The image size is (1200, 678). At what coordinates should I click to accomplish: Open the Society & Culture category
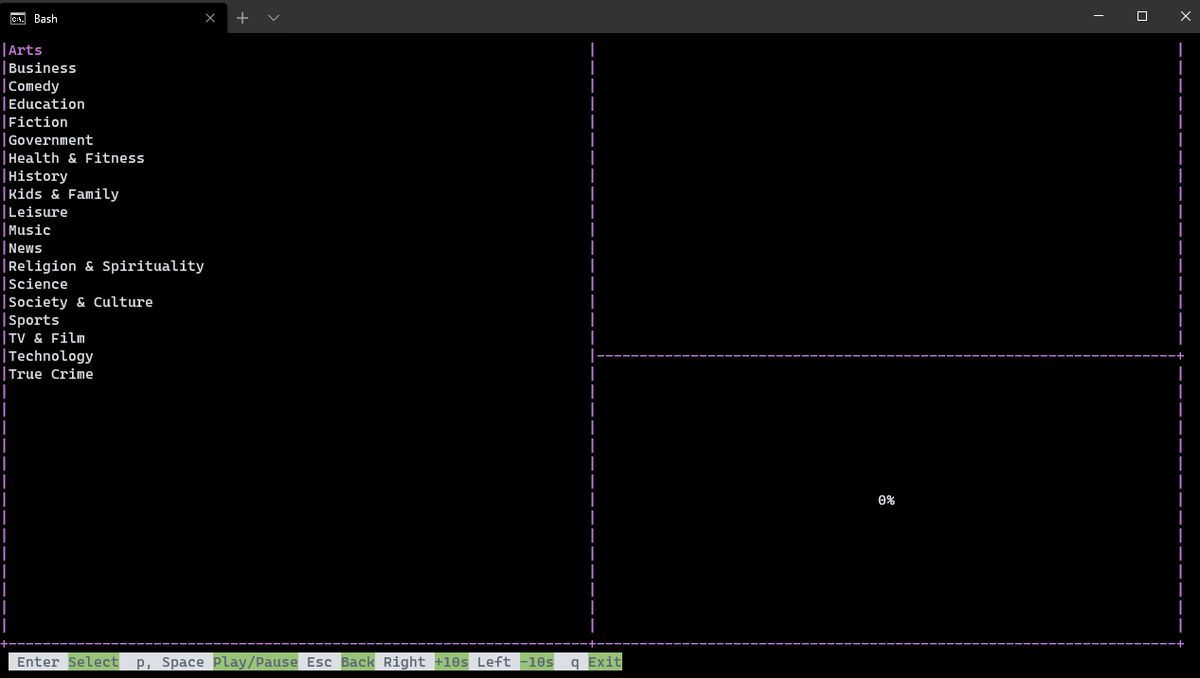(x=80, y=302)
